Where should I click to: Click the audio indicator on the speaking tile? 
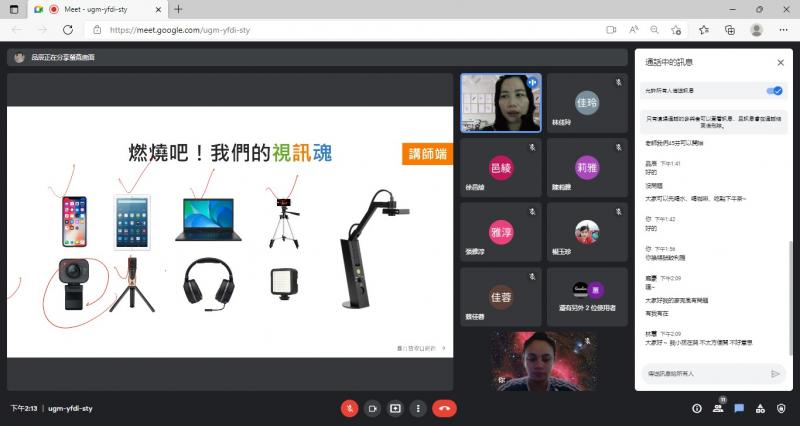pos(532,82)
